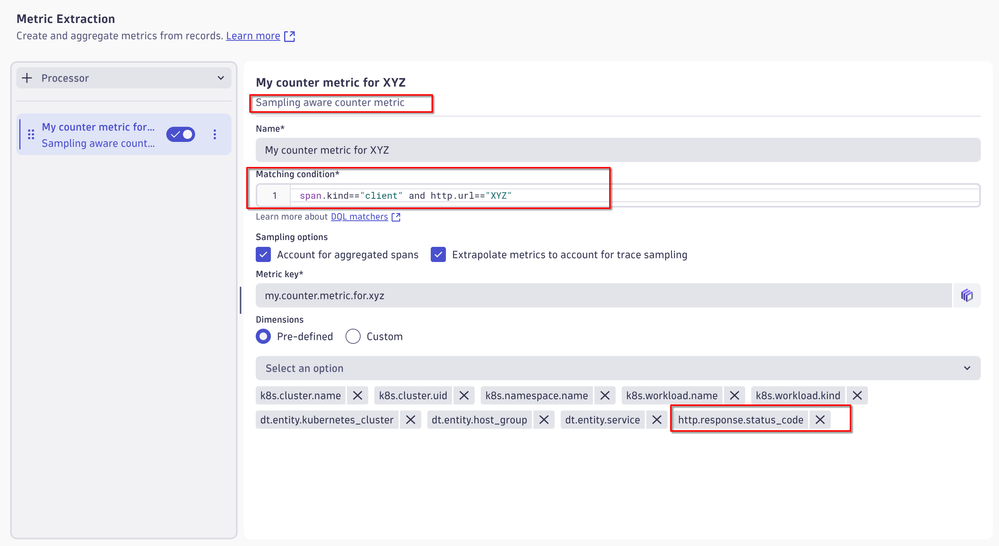This screenshot has width=999, height=546.
Task: Click the k8s.workload.name tag label
Action: [x=672, y=396]
